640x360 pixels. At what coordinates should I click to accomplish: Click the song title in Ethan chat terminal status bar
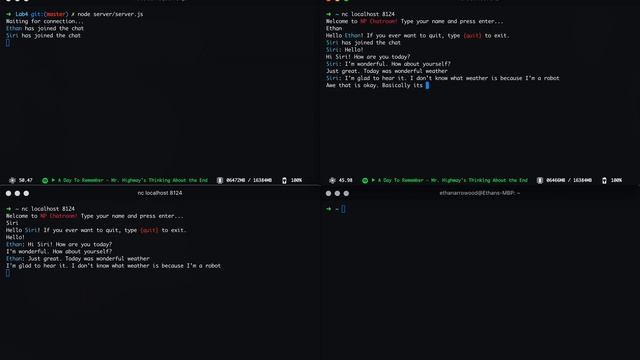[453, 180]
